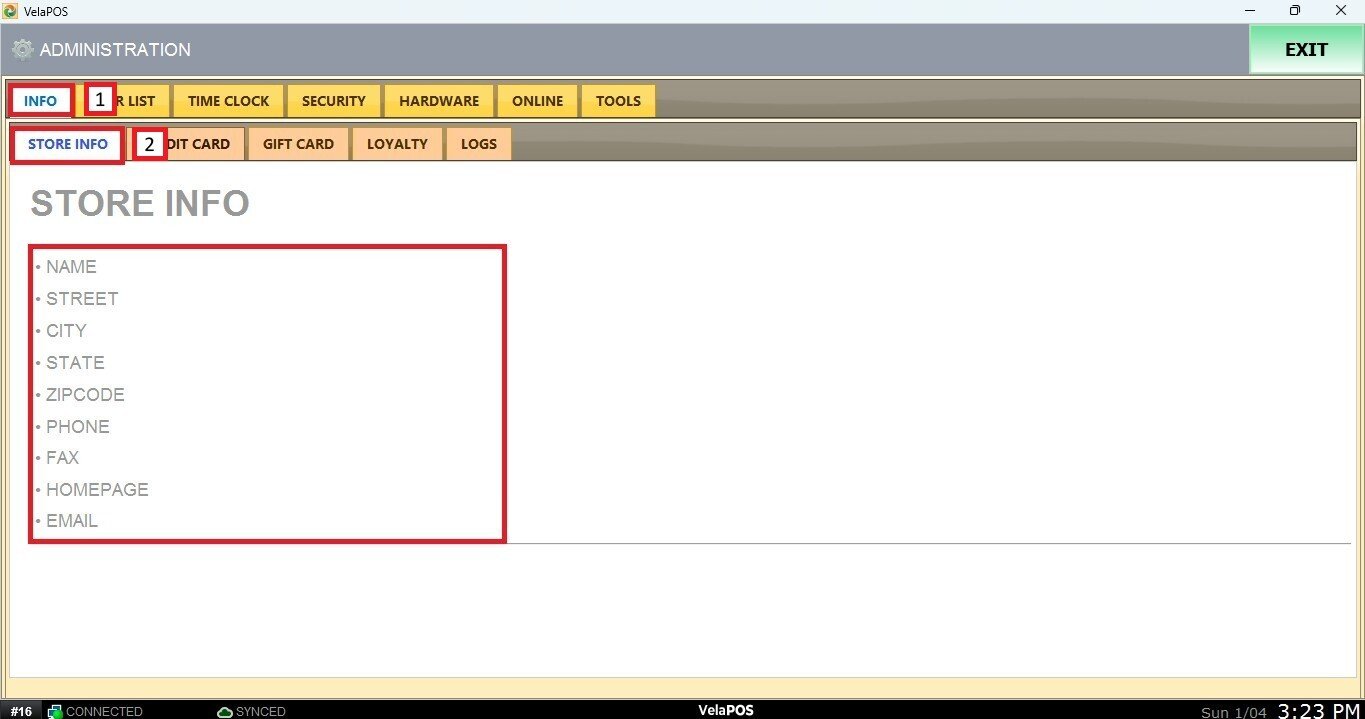Image resolution: width=1365 pixels, height=719 pixels.
Task: Open the TOOLS tab
Action: pyautogui.click(x=618, y=101)
